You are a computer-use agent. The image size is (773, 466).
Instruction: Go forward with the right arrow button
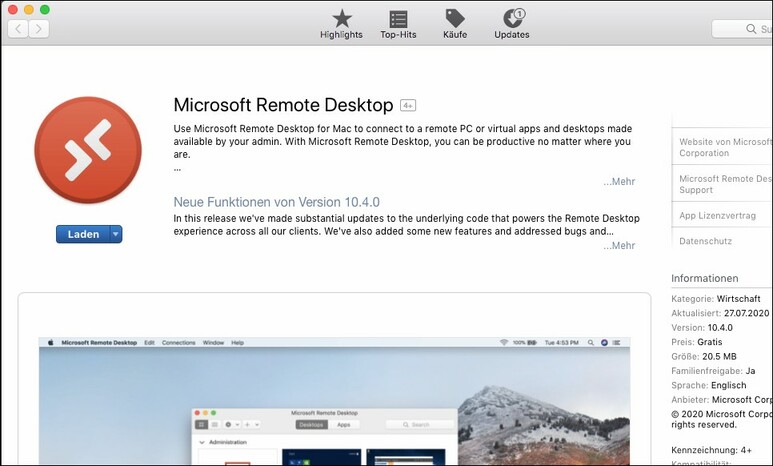tap(38, 29)
